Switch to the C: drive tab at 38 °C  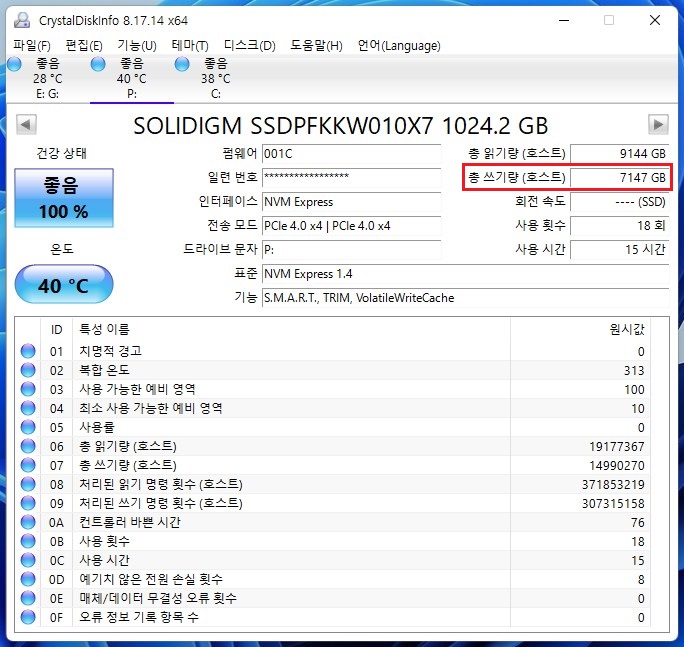[215, 79]
